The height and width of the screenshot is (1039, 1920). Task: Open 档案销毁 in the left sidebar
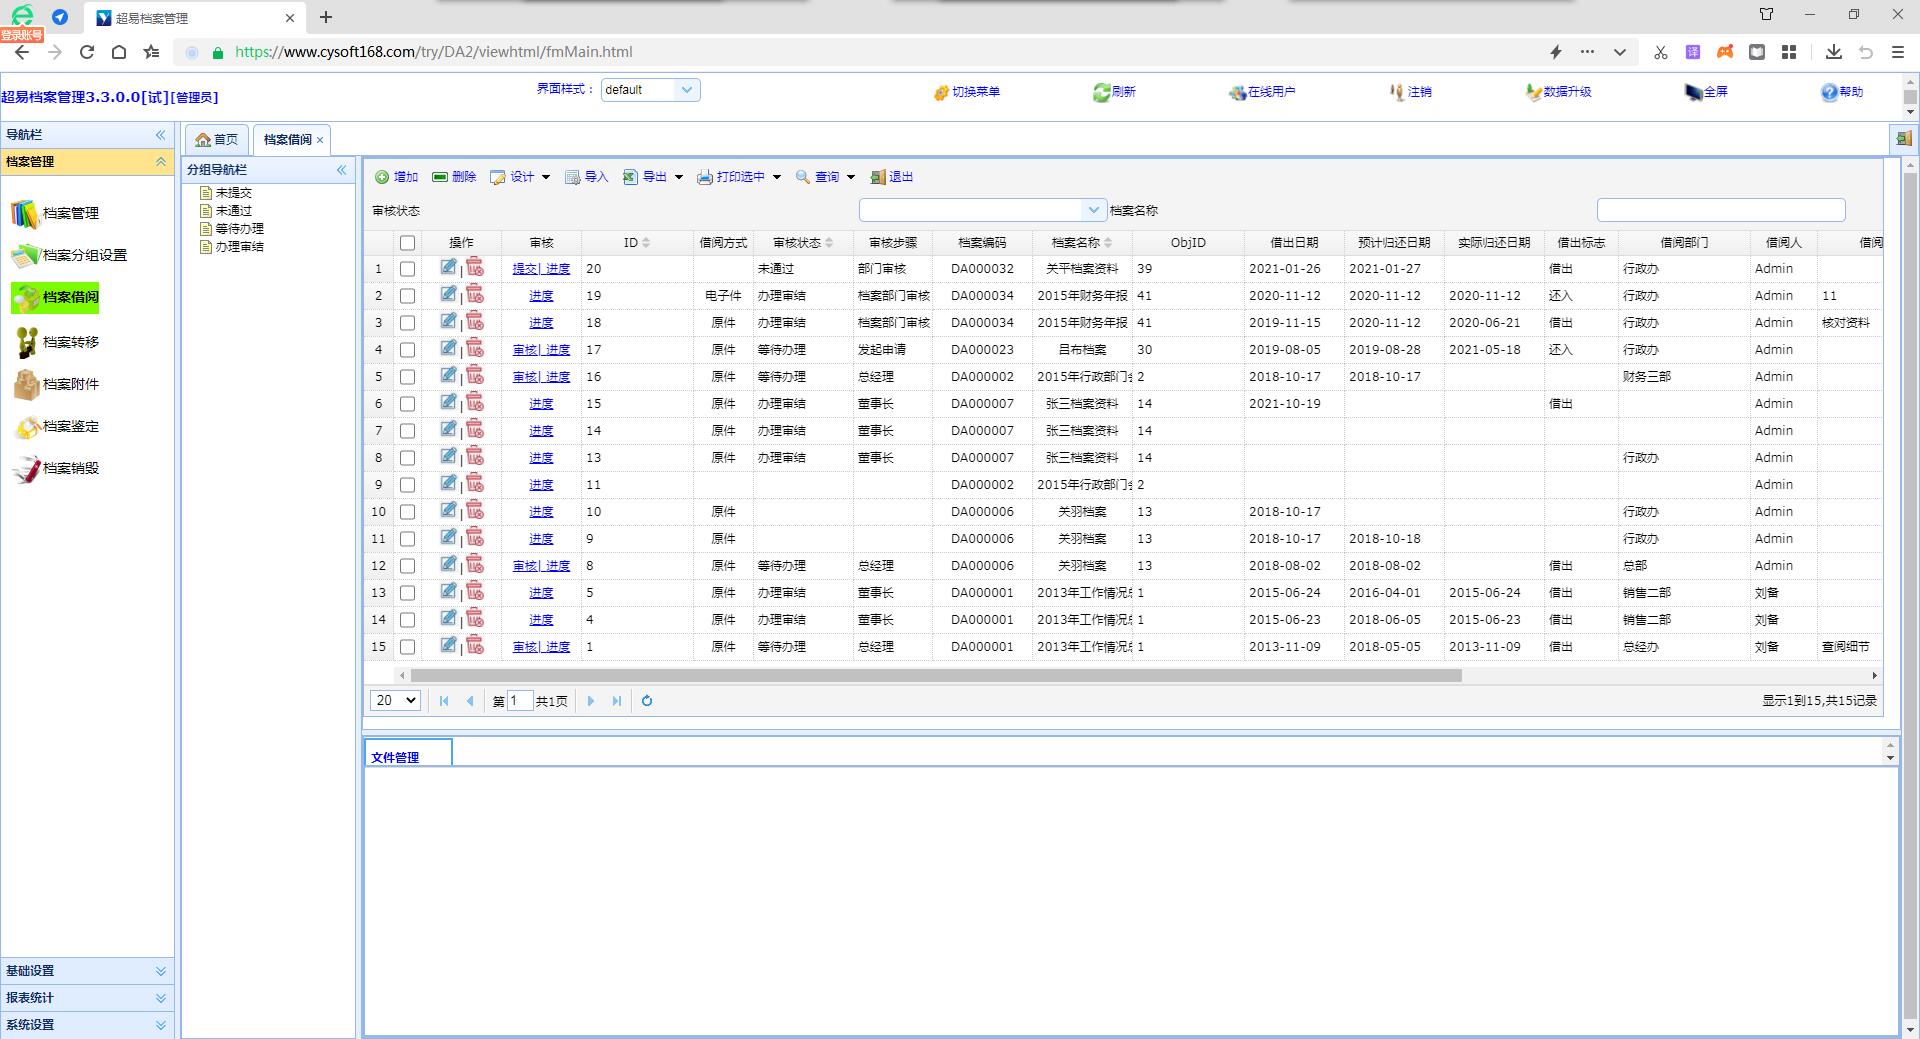click(70, 468)
